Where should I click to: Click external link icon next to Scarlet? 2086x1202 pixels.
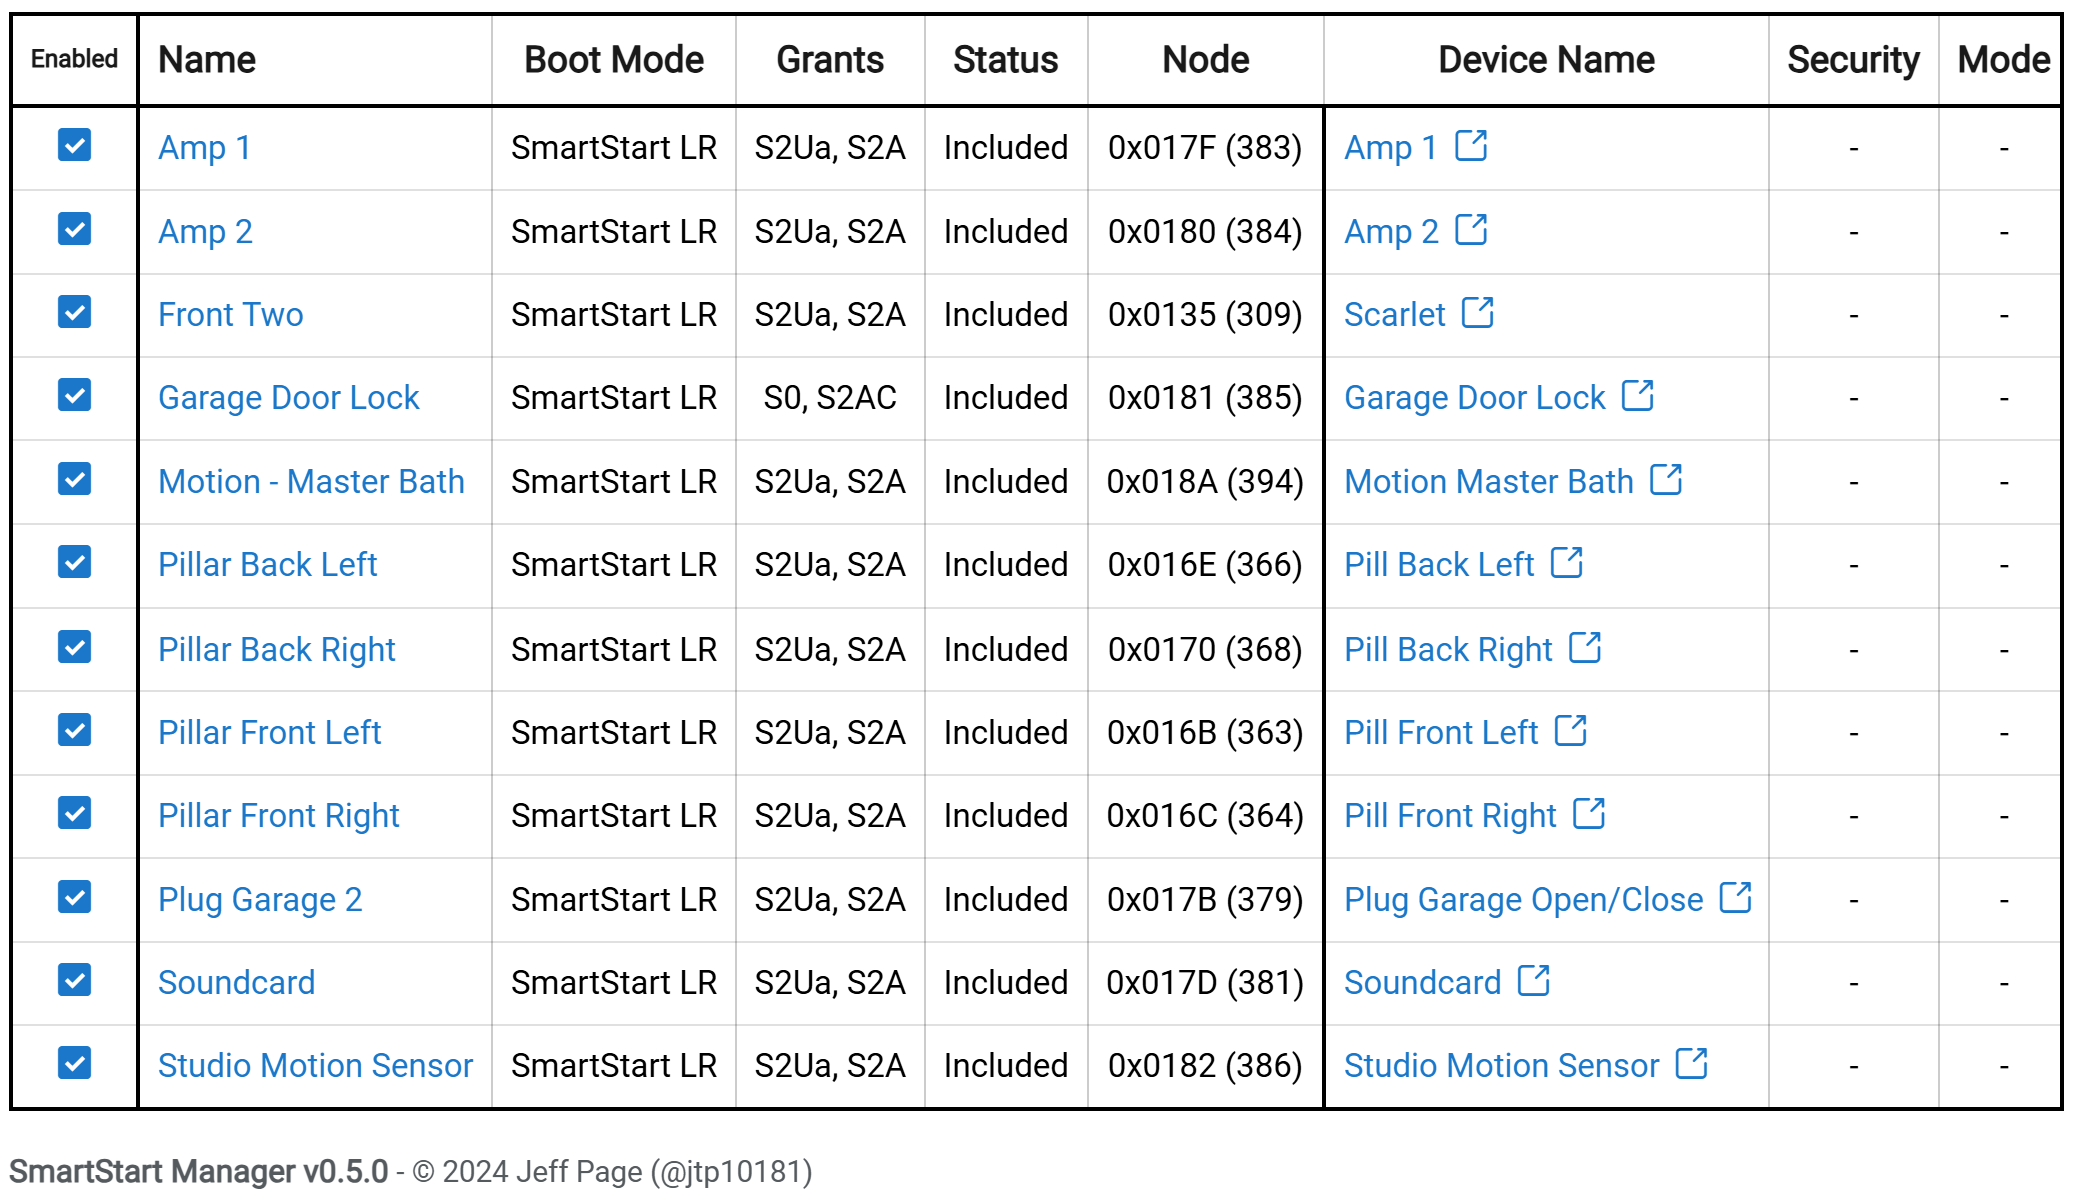pos(1477,313)
